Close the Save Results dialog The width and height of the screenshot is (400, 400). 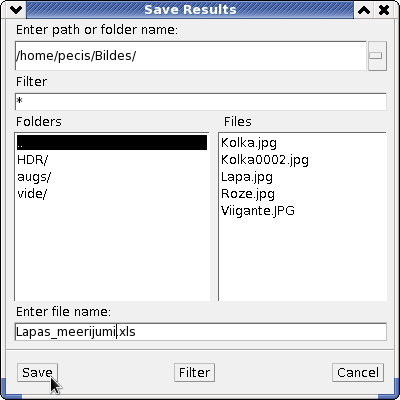[384, 10]
